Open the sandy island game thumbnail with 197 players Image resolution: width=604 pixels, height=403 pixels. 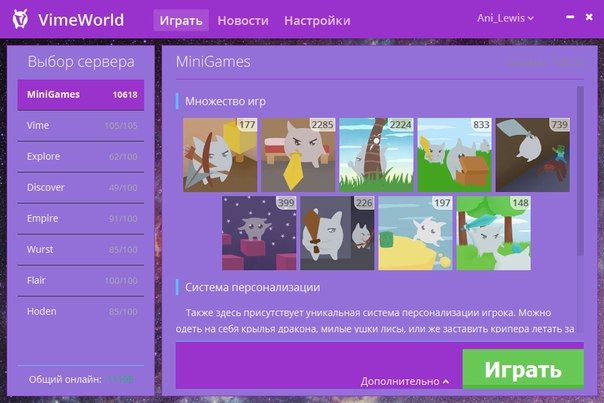416,233
